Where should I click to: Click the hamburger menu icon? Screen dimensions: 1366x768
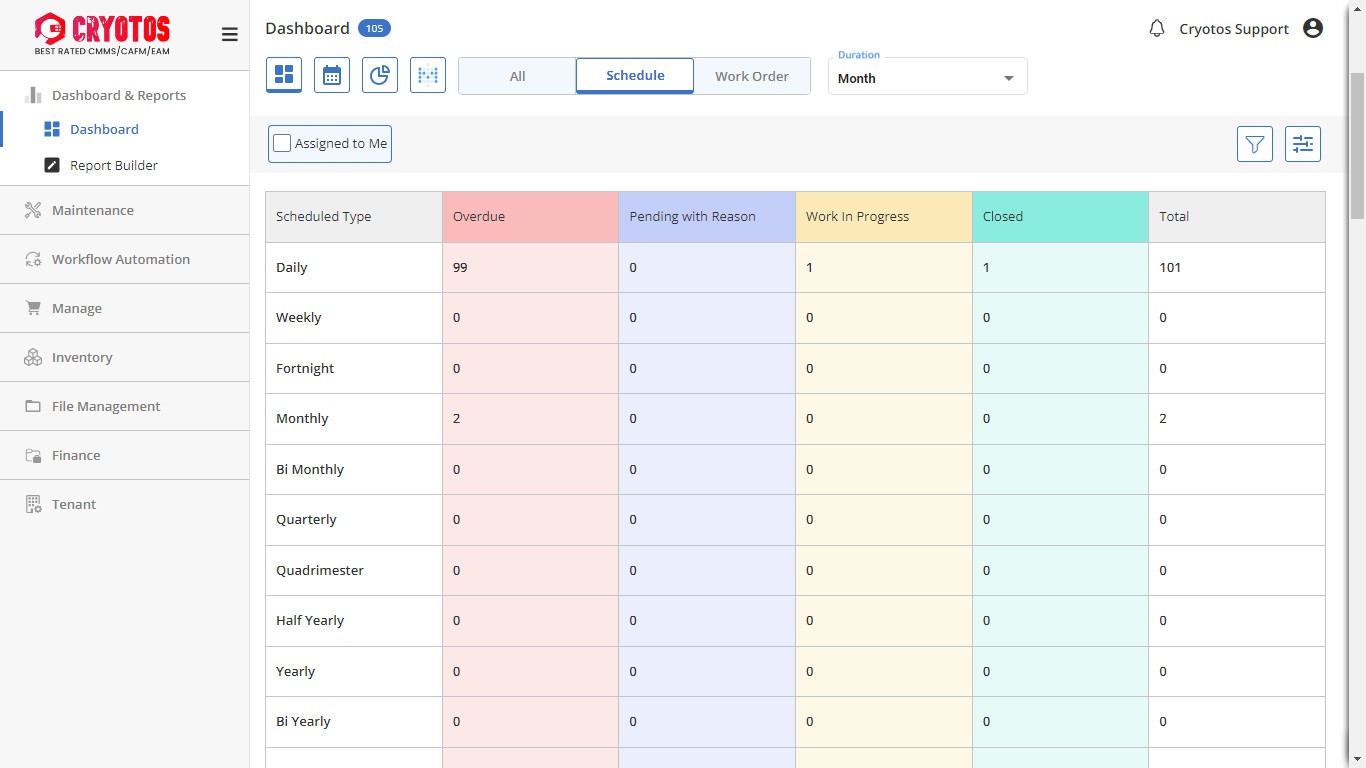tap(229, 35)
